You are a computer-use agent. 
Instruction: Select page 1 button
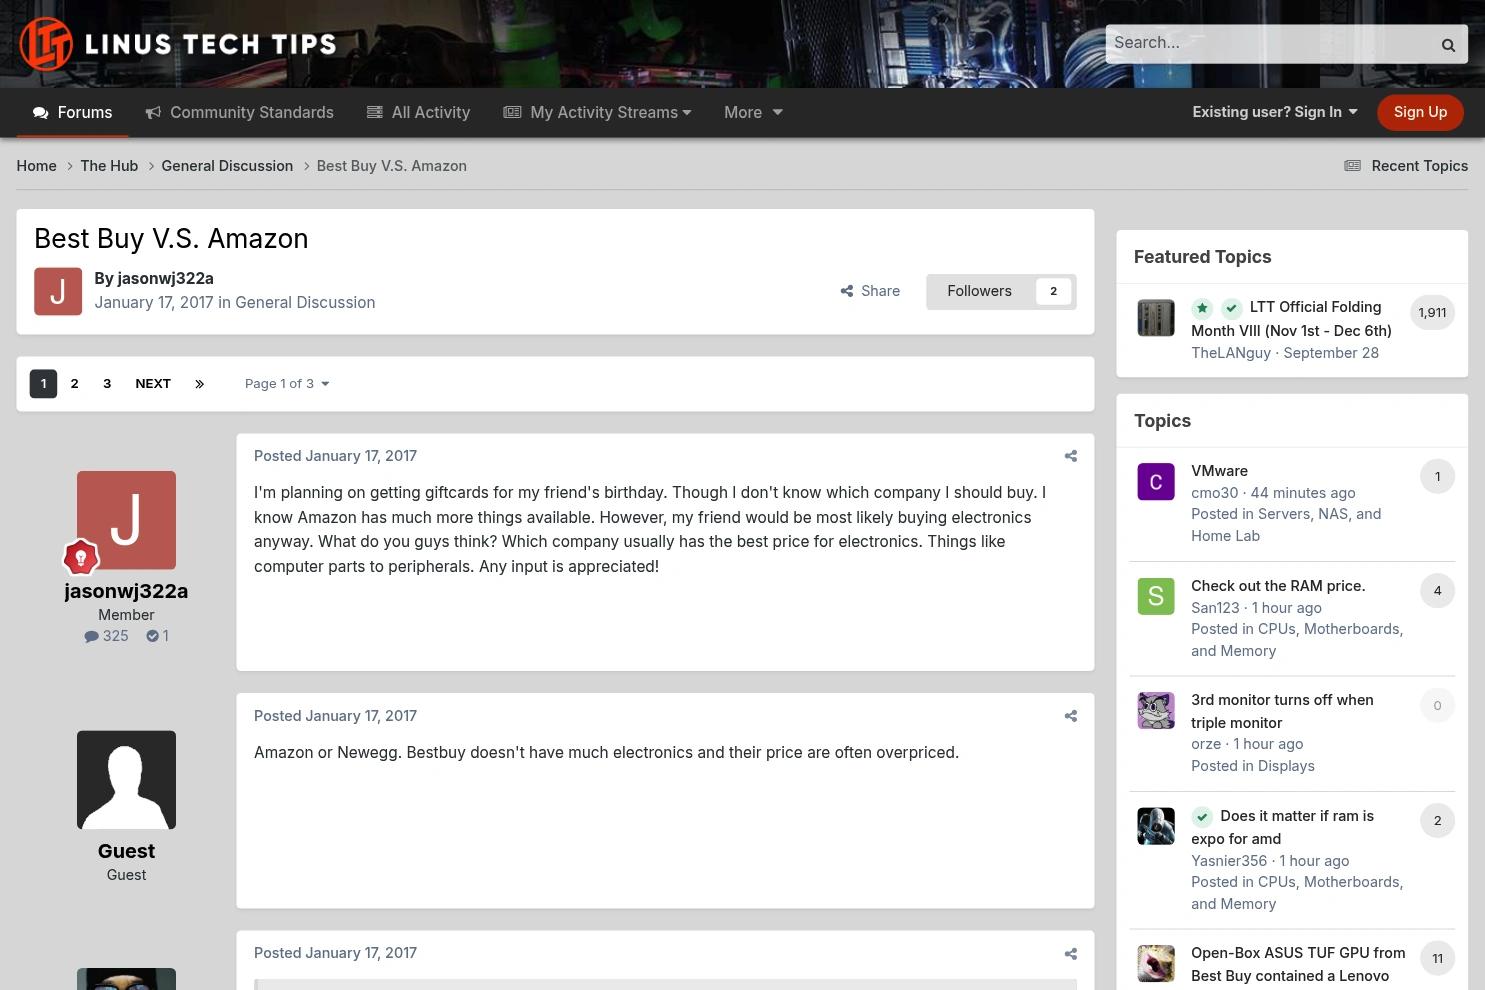(43, 384)
